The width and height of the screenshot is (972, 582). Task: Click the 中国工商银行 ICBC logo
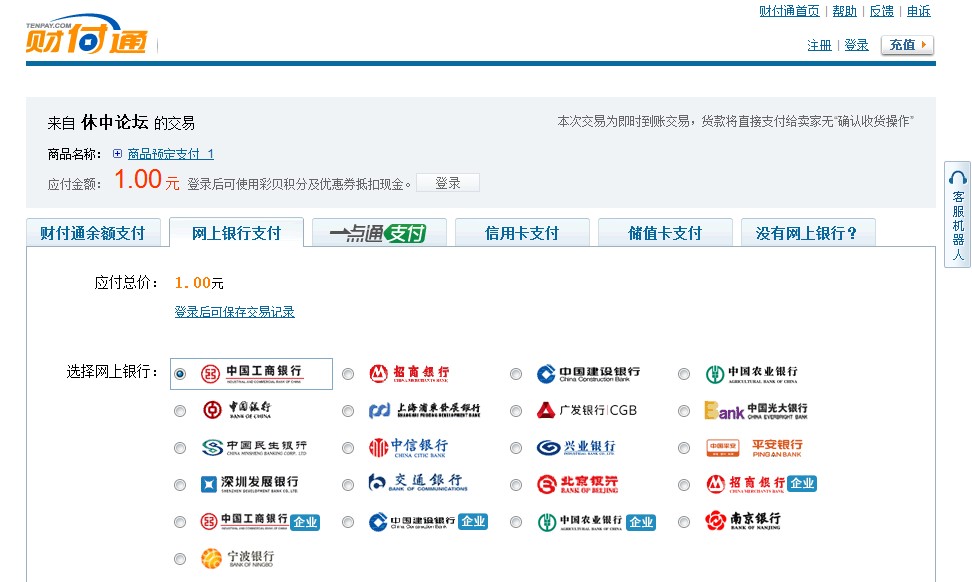point(251,374)
